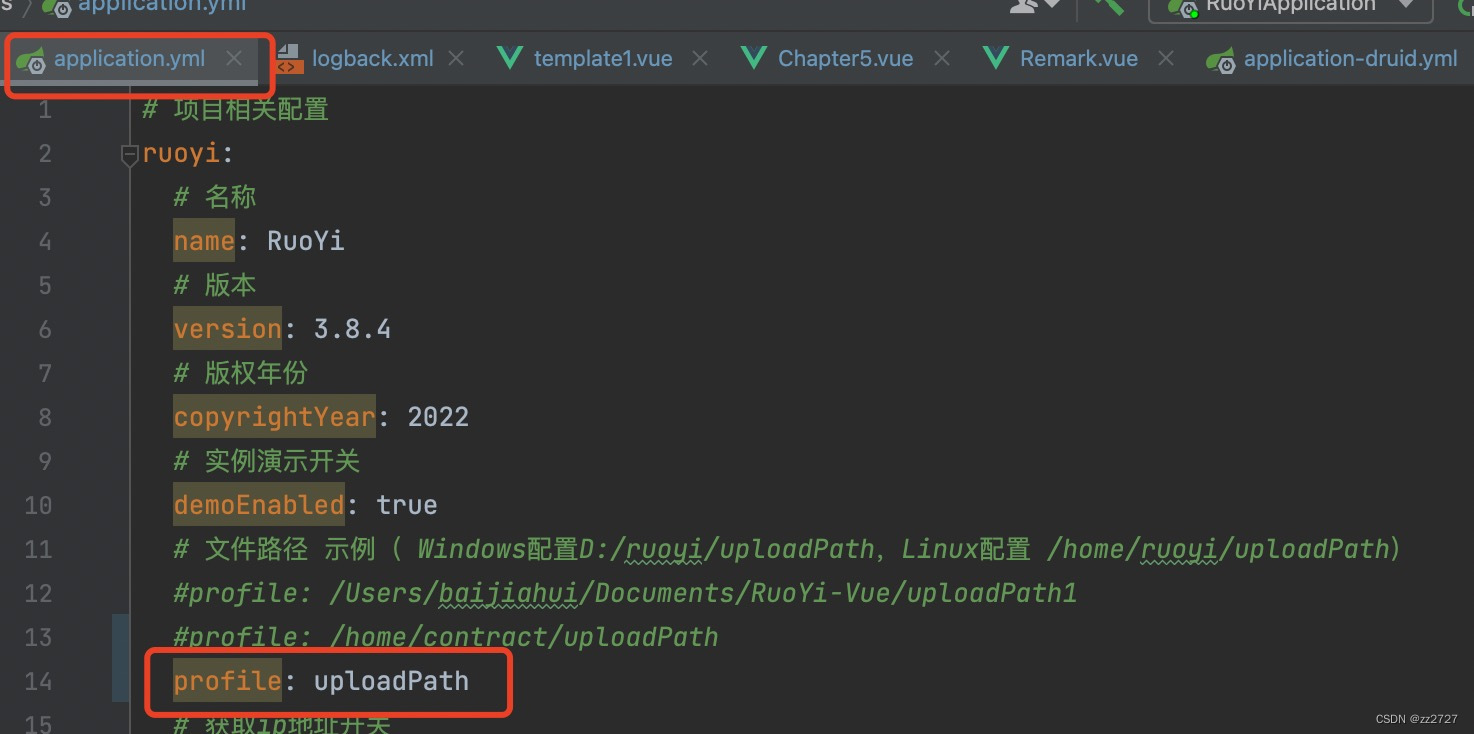Switch to the template1.vue tab
The image size is (1474, 734).
(603, 59)
